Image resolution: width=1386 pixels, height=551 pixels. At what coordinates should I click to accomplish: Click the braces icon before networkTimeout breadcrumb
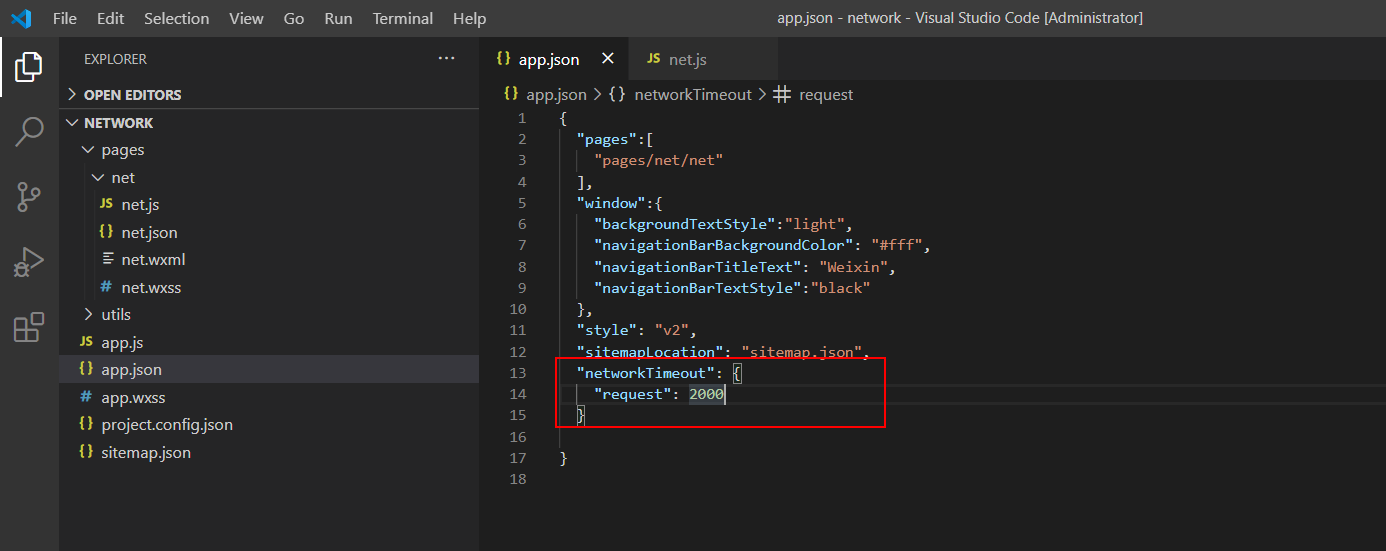pos(617,94)
